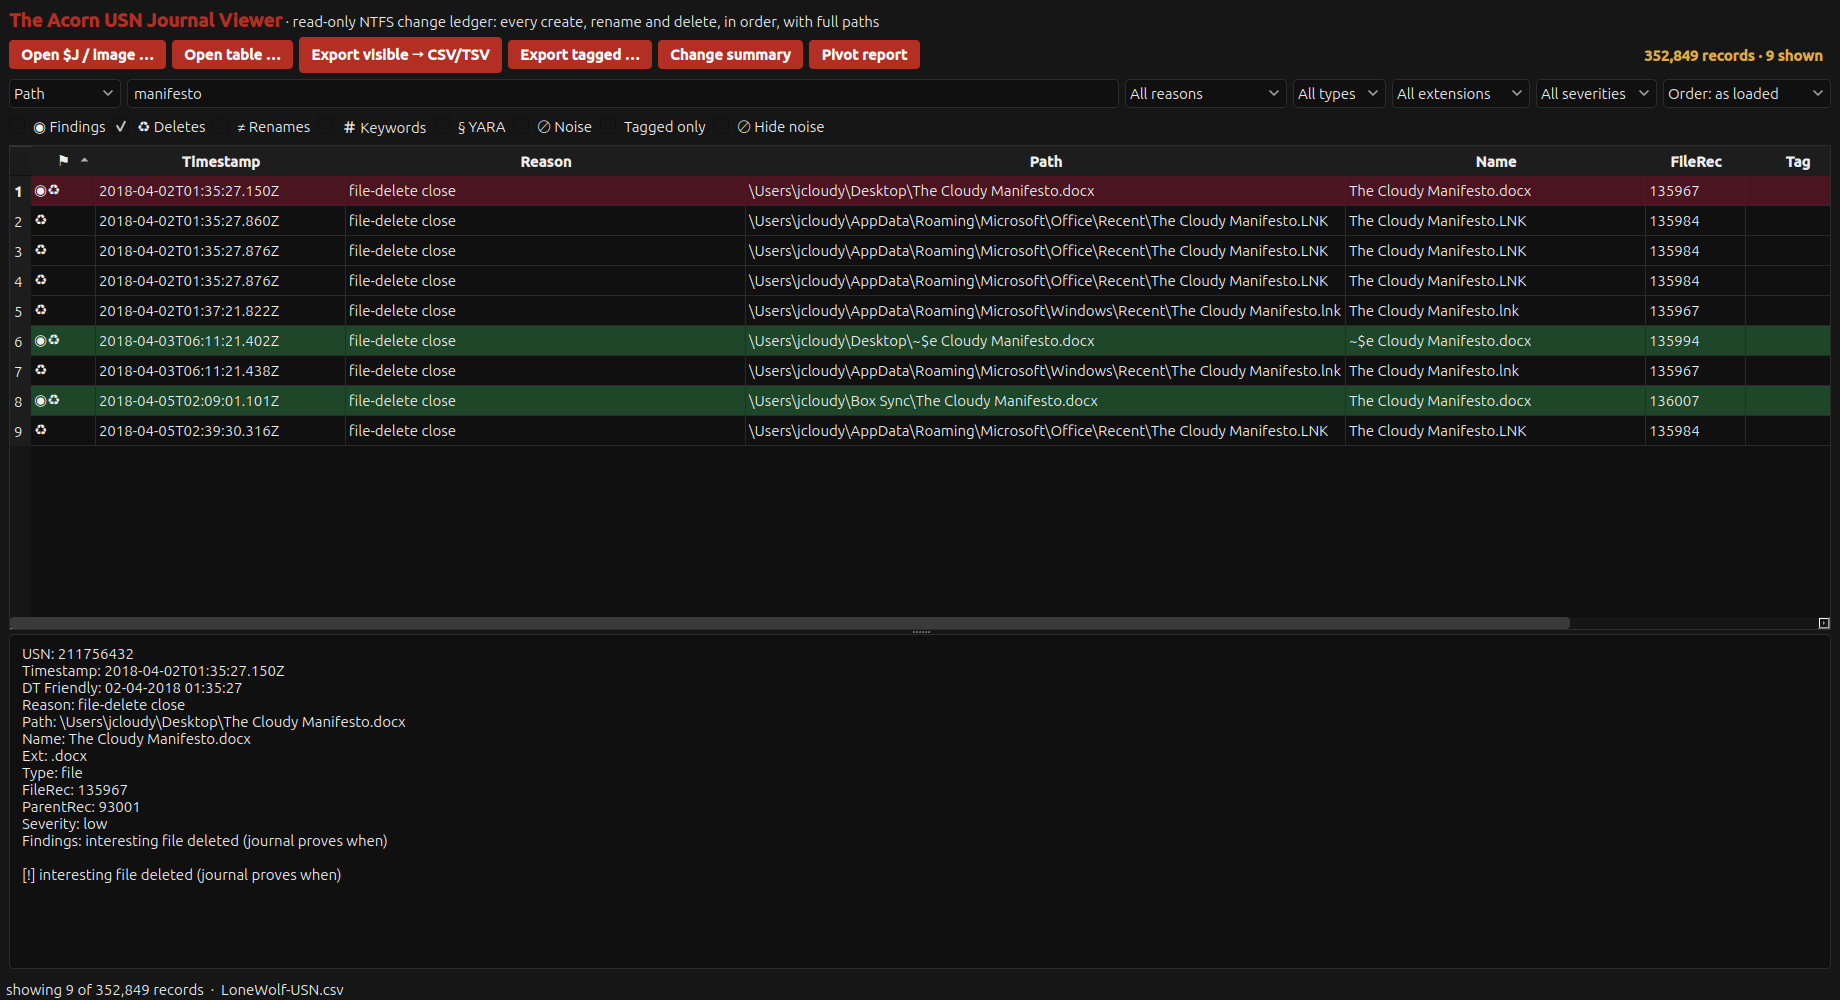Toggle the Findings filter checkbox
Screen dimensions: 1840x1000
click(x=18, y=127)
